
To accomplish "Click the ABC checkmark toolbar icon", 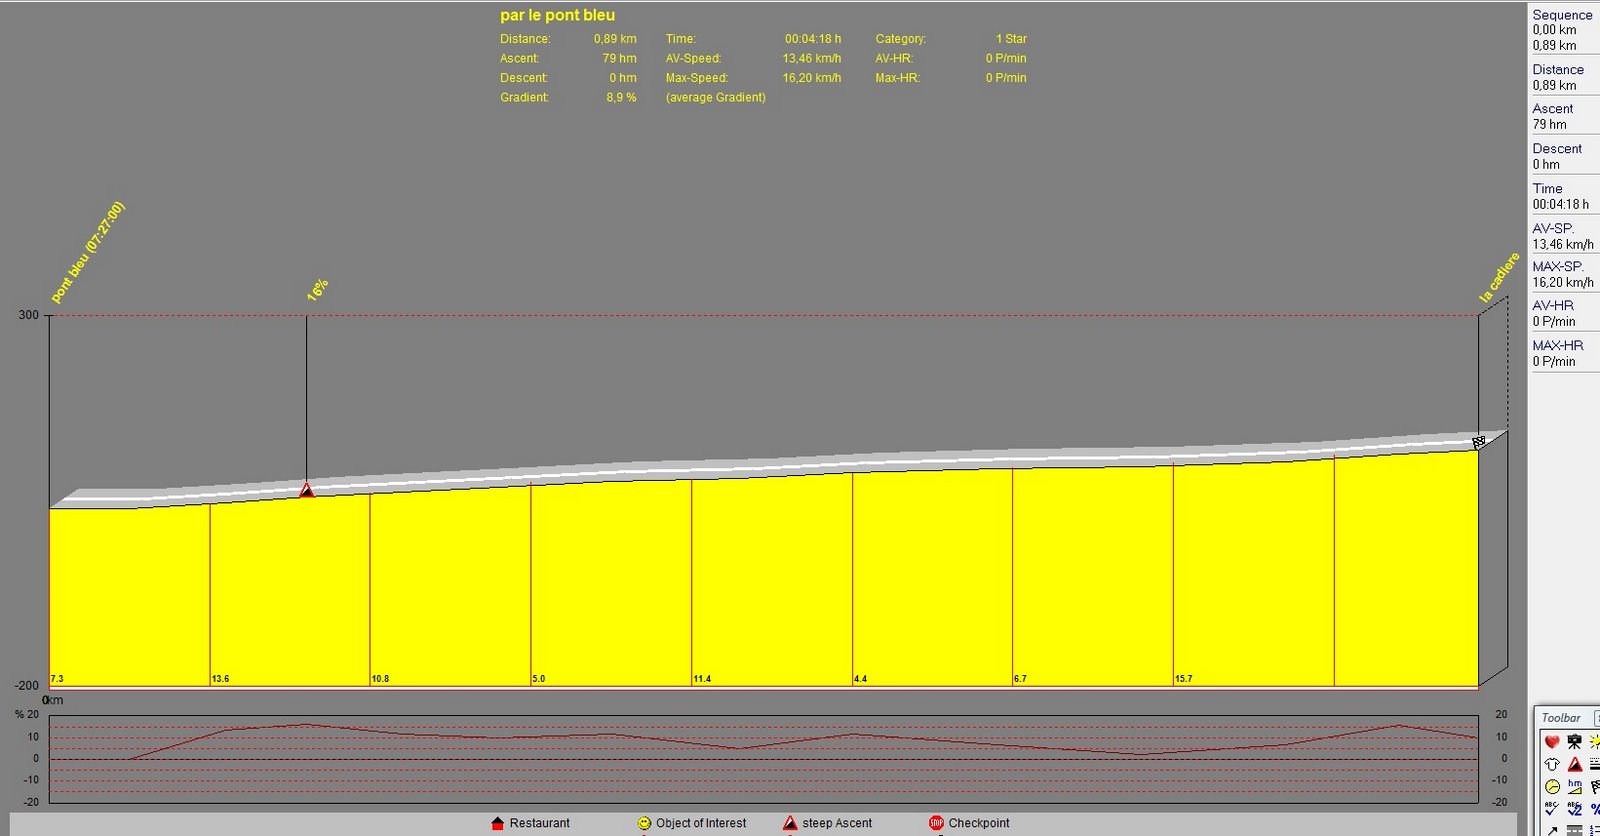I will pos(1552,809).
